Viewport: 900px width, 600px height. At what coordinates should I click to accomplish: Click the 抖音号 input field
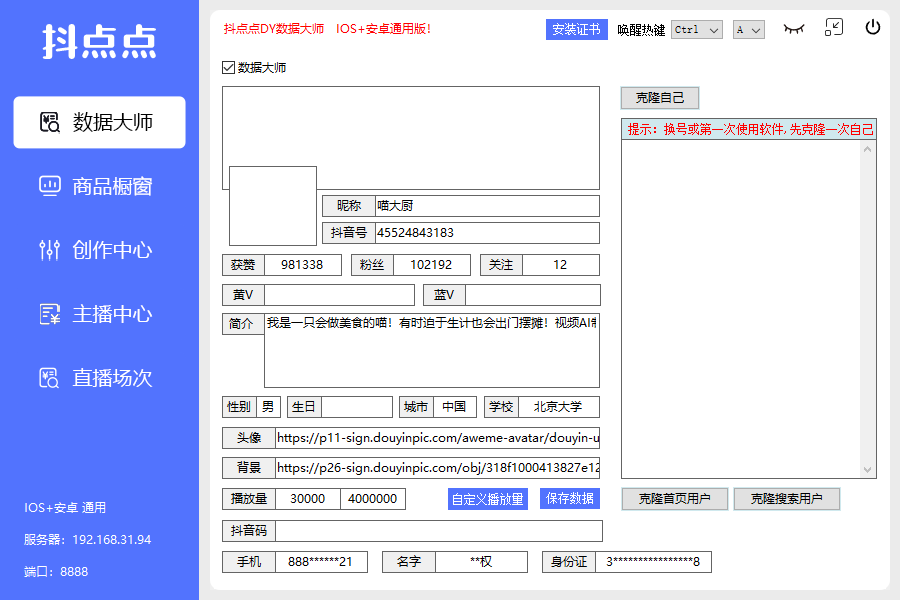pos(487,233)
